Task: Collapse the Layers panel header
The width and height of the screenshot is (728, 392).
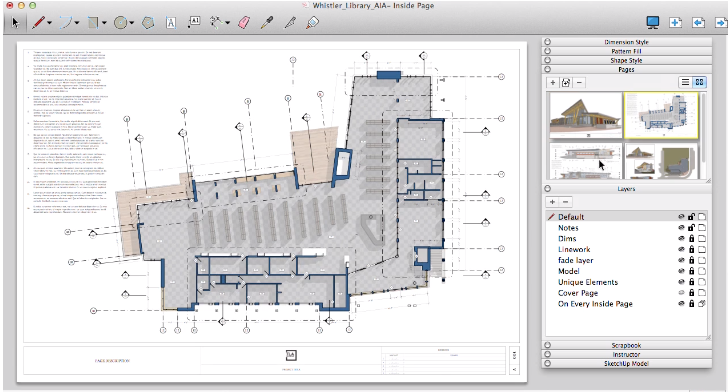Action: pos(626,189)
